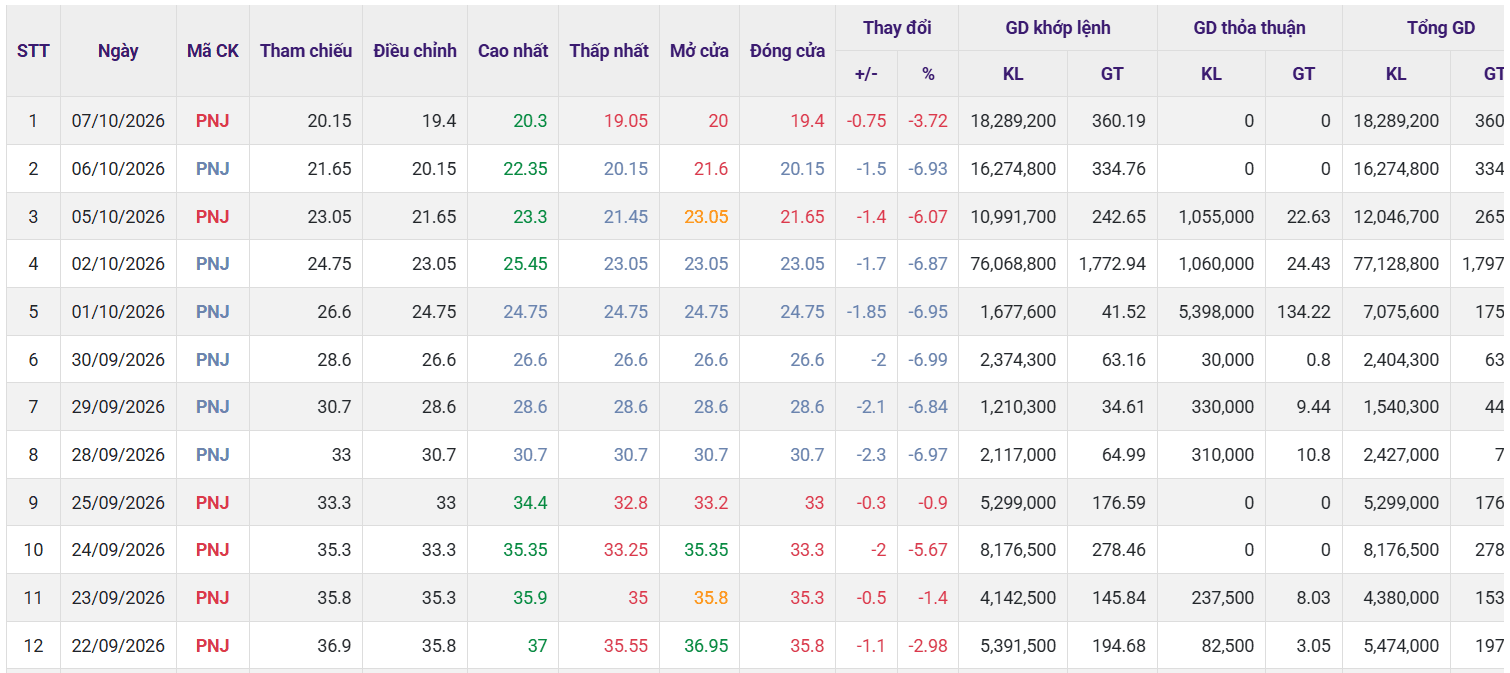The width and height of the screenshot is (1510, 673).
Task: Follow the PNJ link in the 25/09/2026 row
Action: [x=213, y=503]
